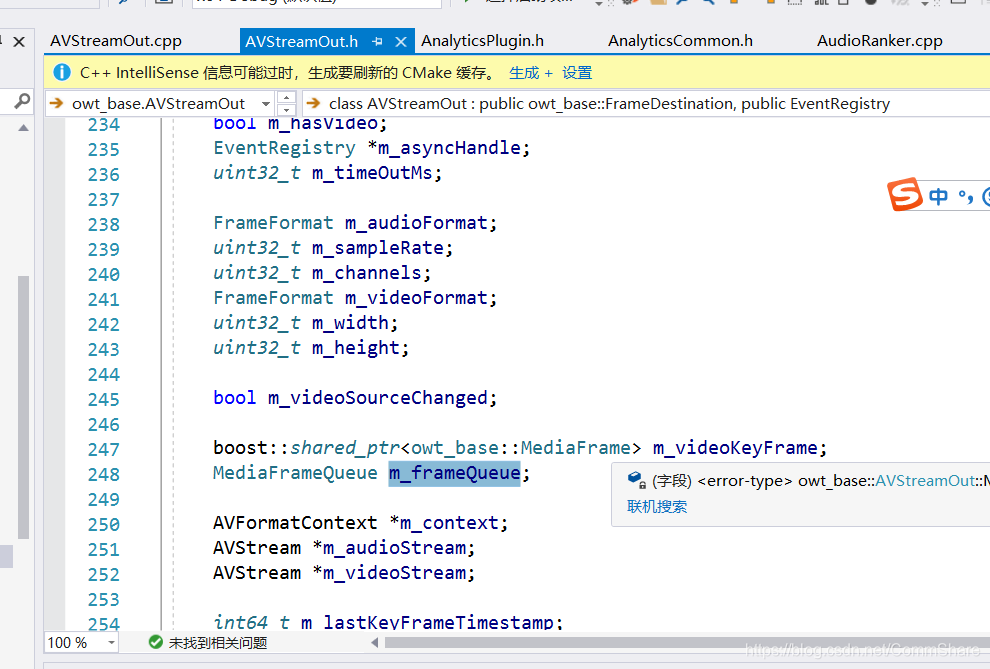Click line number 248 in the gutter
990x669 pixels.
pos(104,475)
